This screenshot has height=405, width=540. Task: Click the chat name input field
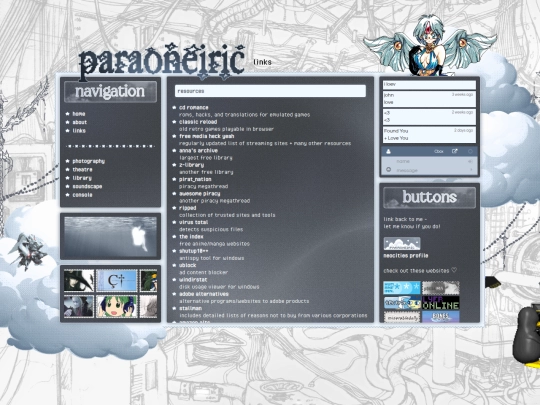click(430, 161)
